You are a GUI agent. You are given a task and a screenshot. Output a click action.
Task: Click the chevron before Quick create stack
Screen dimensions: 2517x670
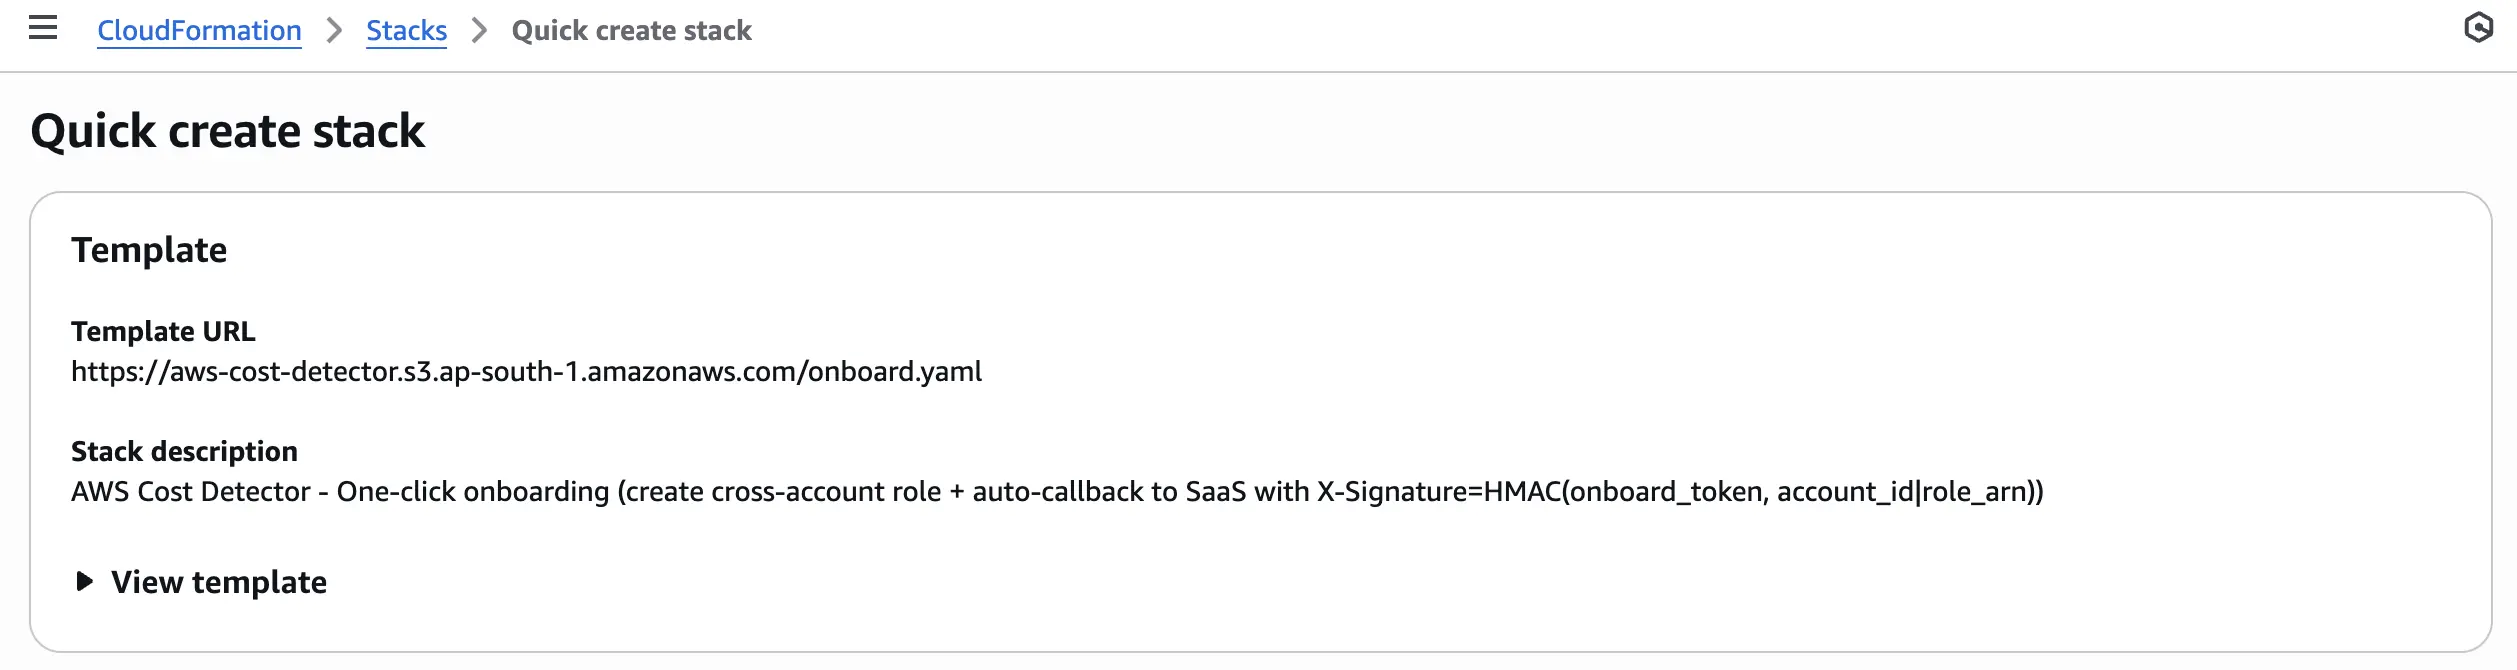click(x=478, y=30)
